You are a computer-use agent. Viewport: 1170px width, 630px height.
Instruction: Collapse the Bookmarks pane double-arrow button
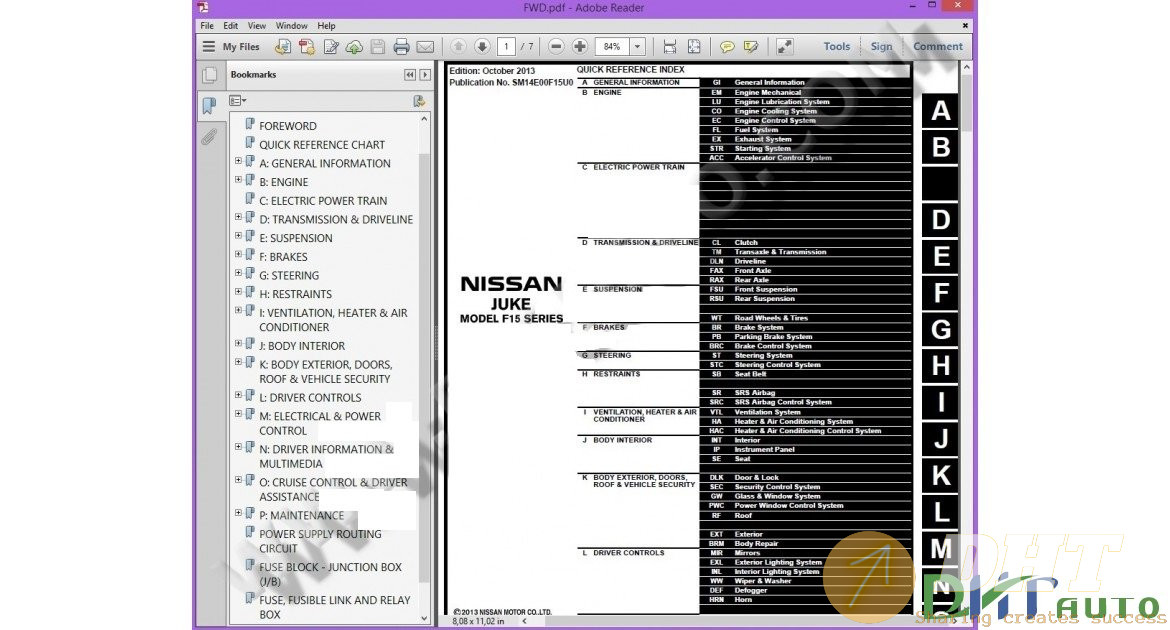(x=410, y=75)
